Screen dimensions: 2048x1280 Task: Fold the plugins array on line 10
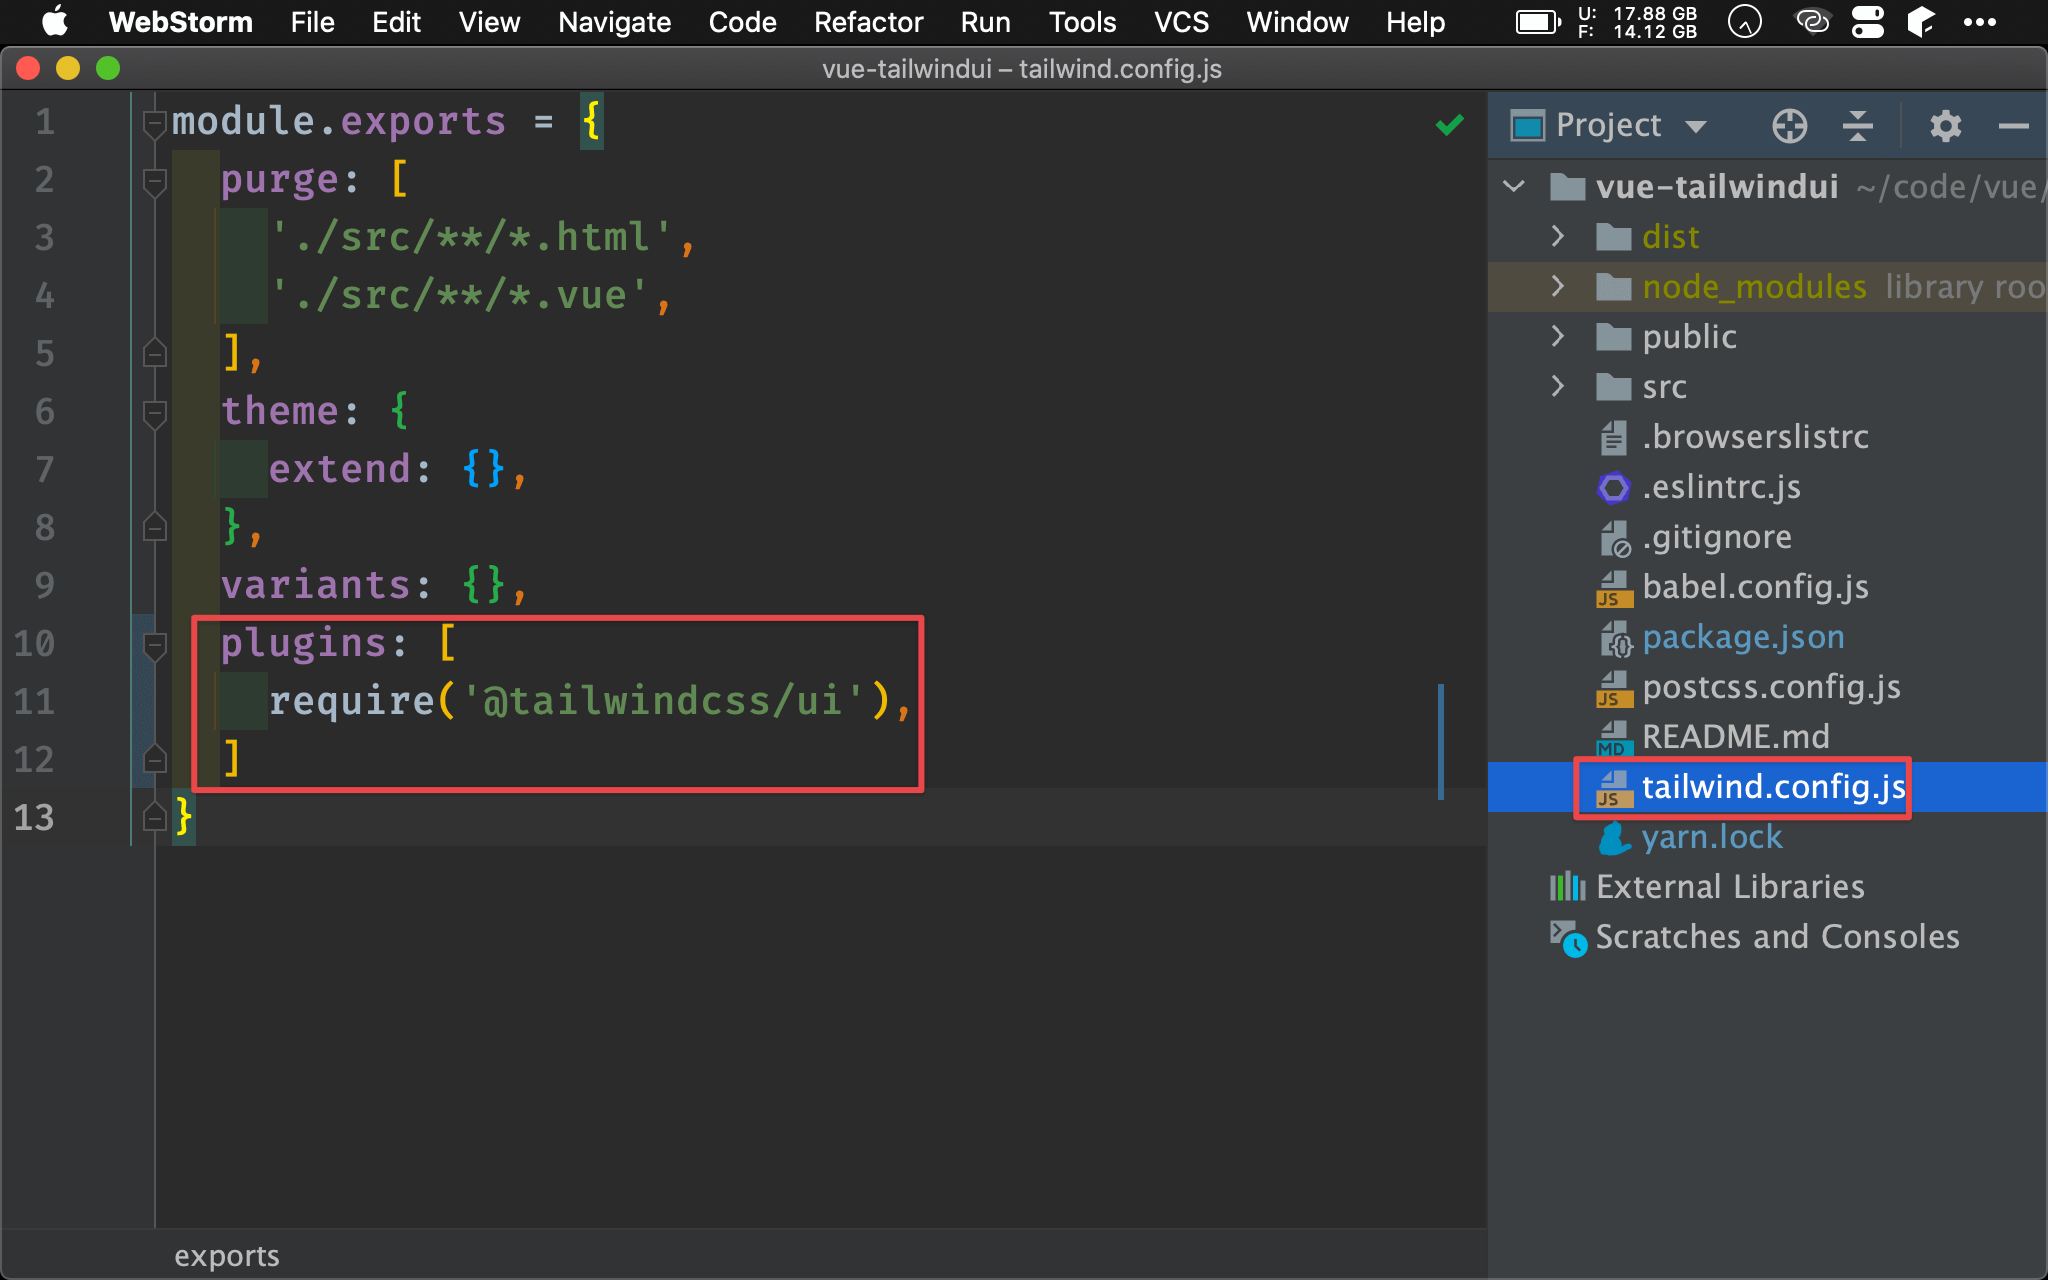point(154,646)
